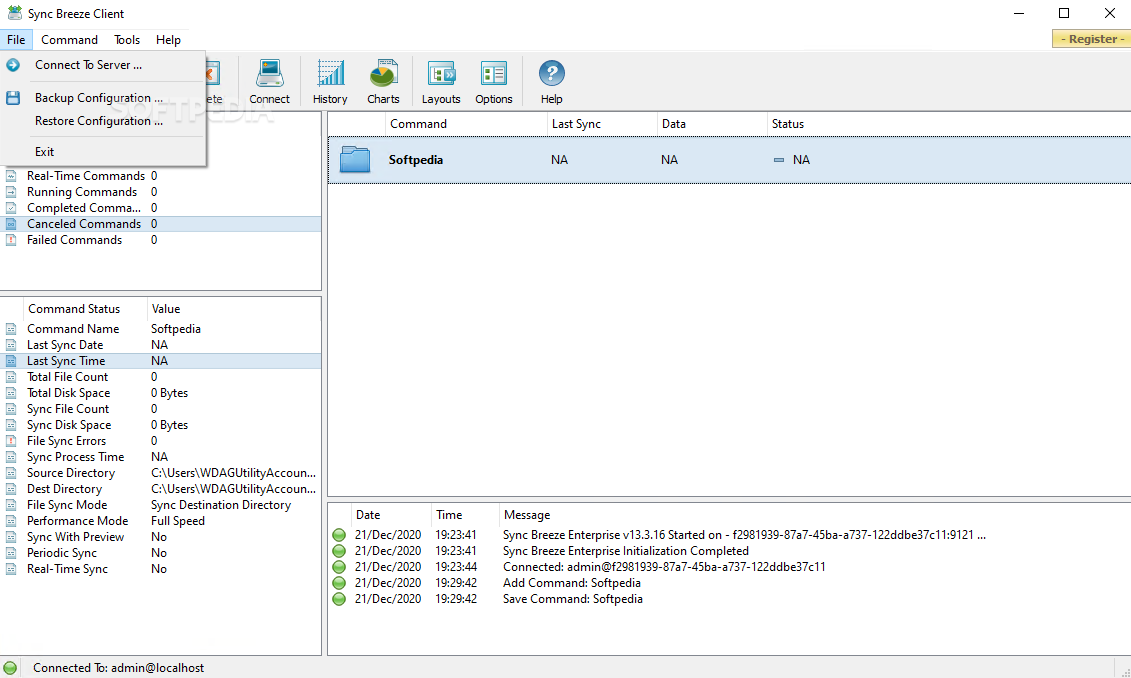The image size is (1131, 678).
Task: Select the Sync Process Time row
Action: pos(161,457)
